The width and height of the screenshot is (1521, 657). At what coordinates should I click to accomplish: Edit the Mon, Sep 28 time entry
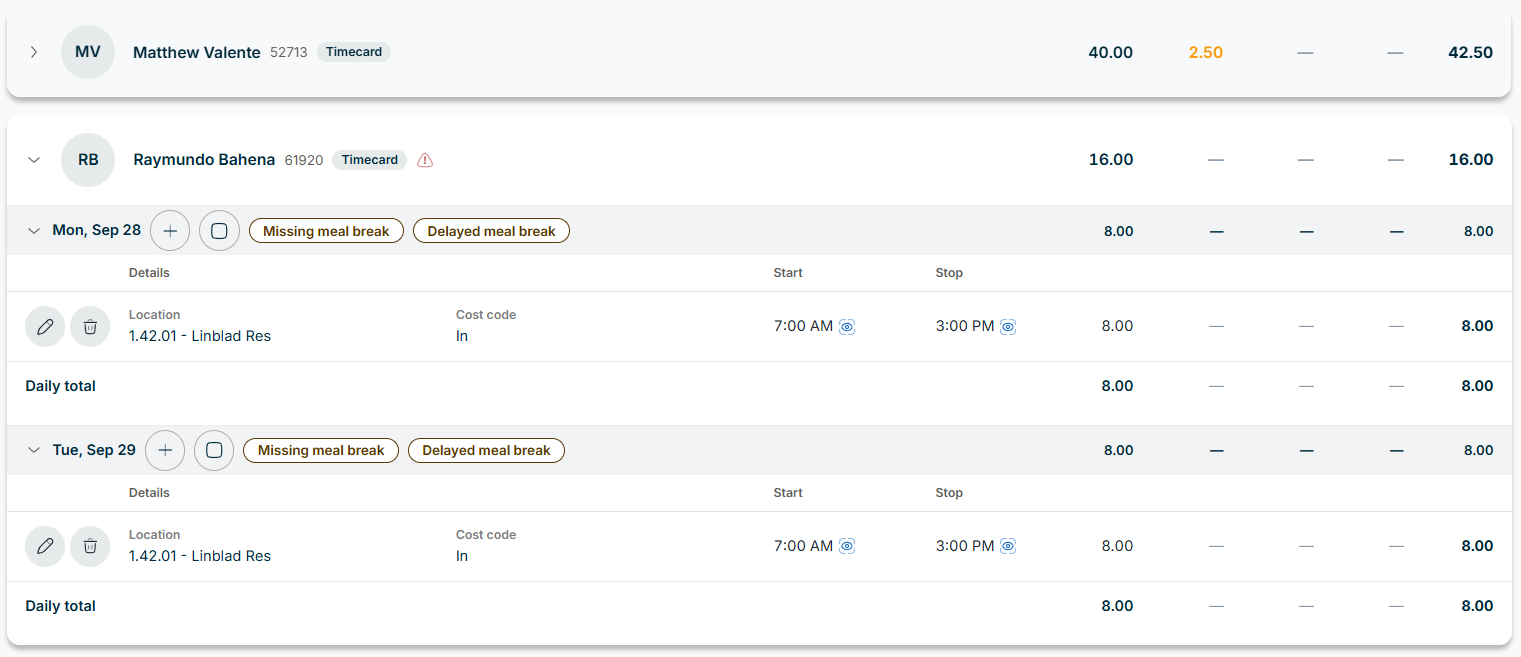pos(45,327)
